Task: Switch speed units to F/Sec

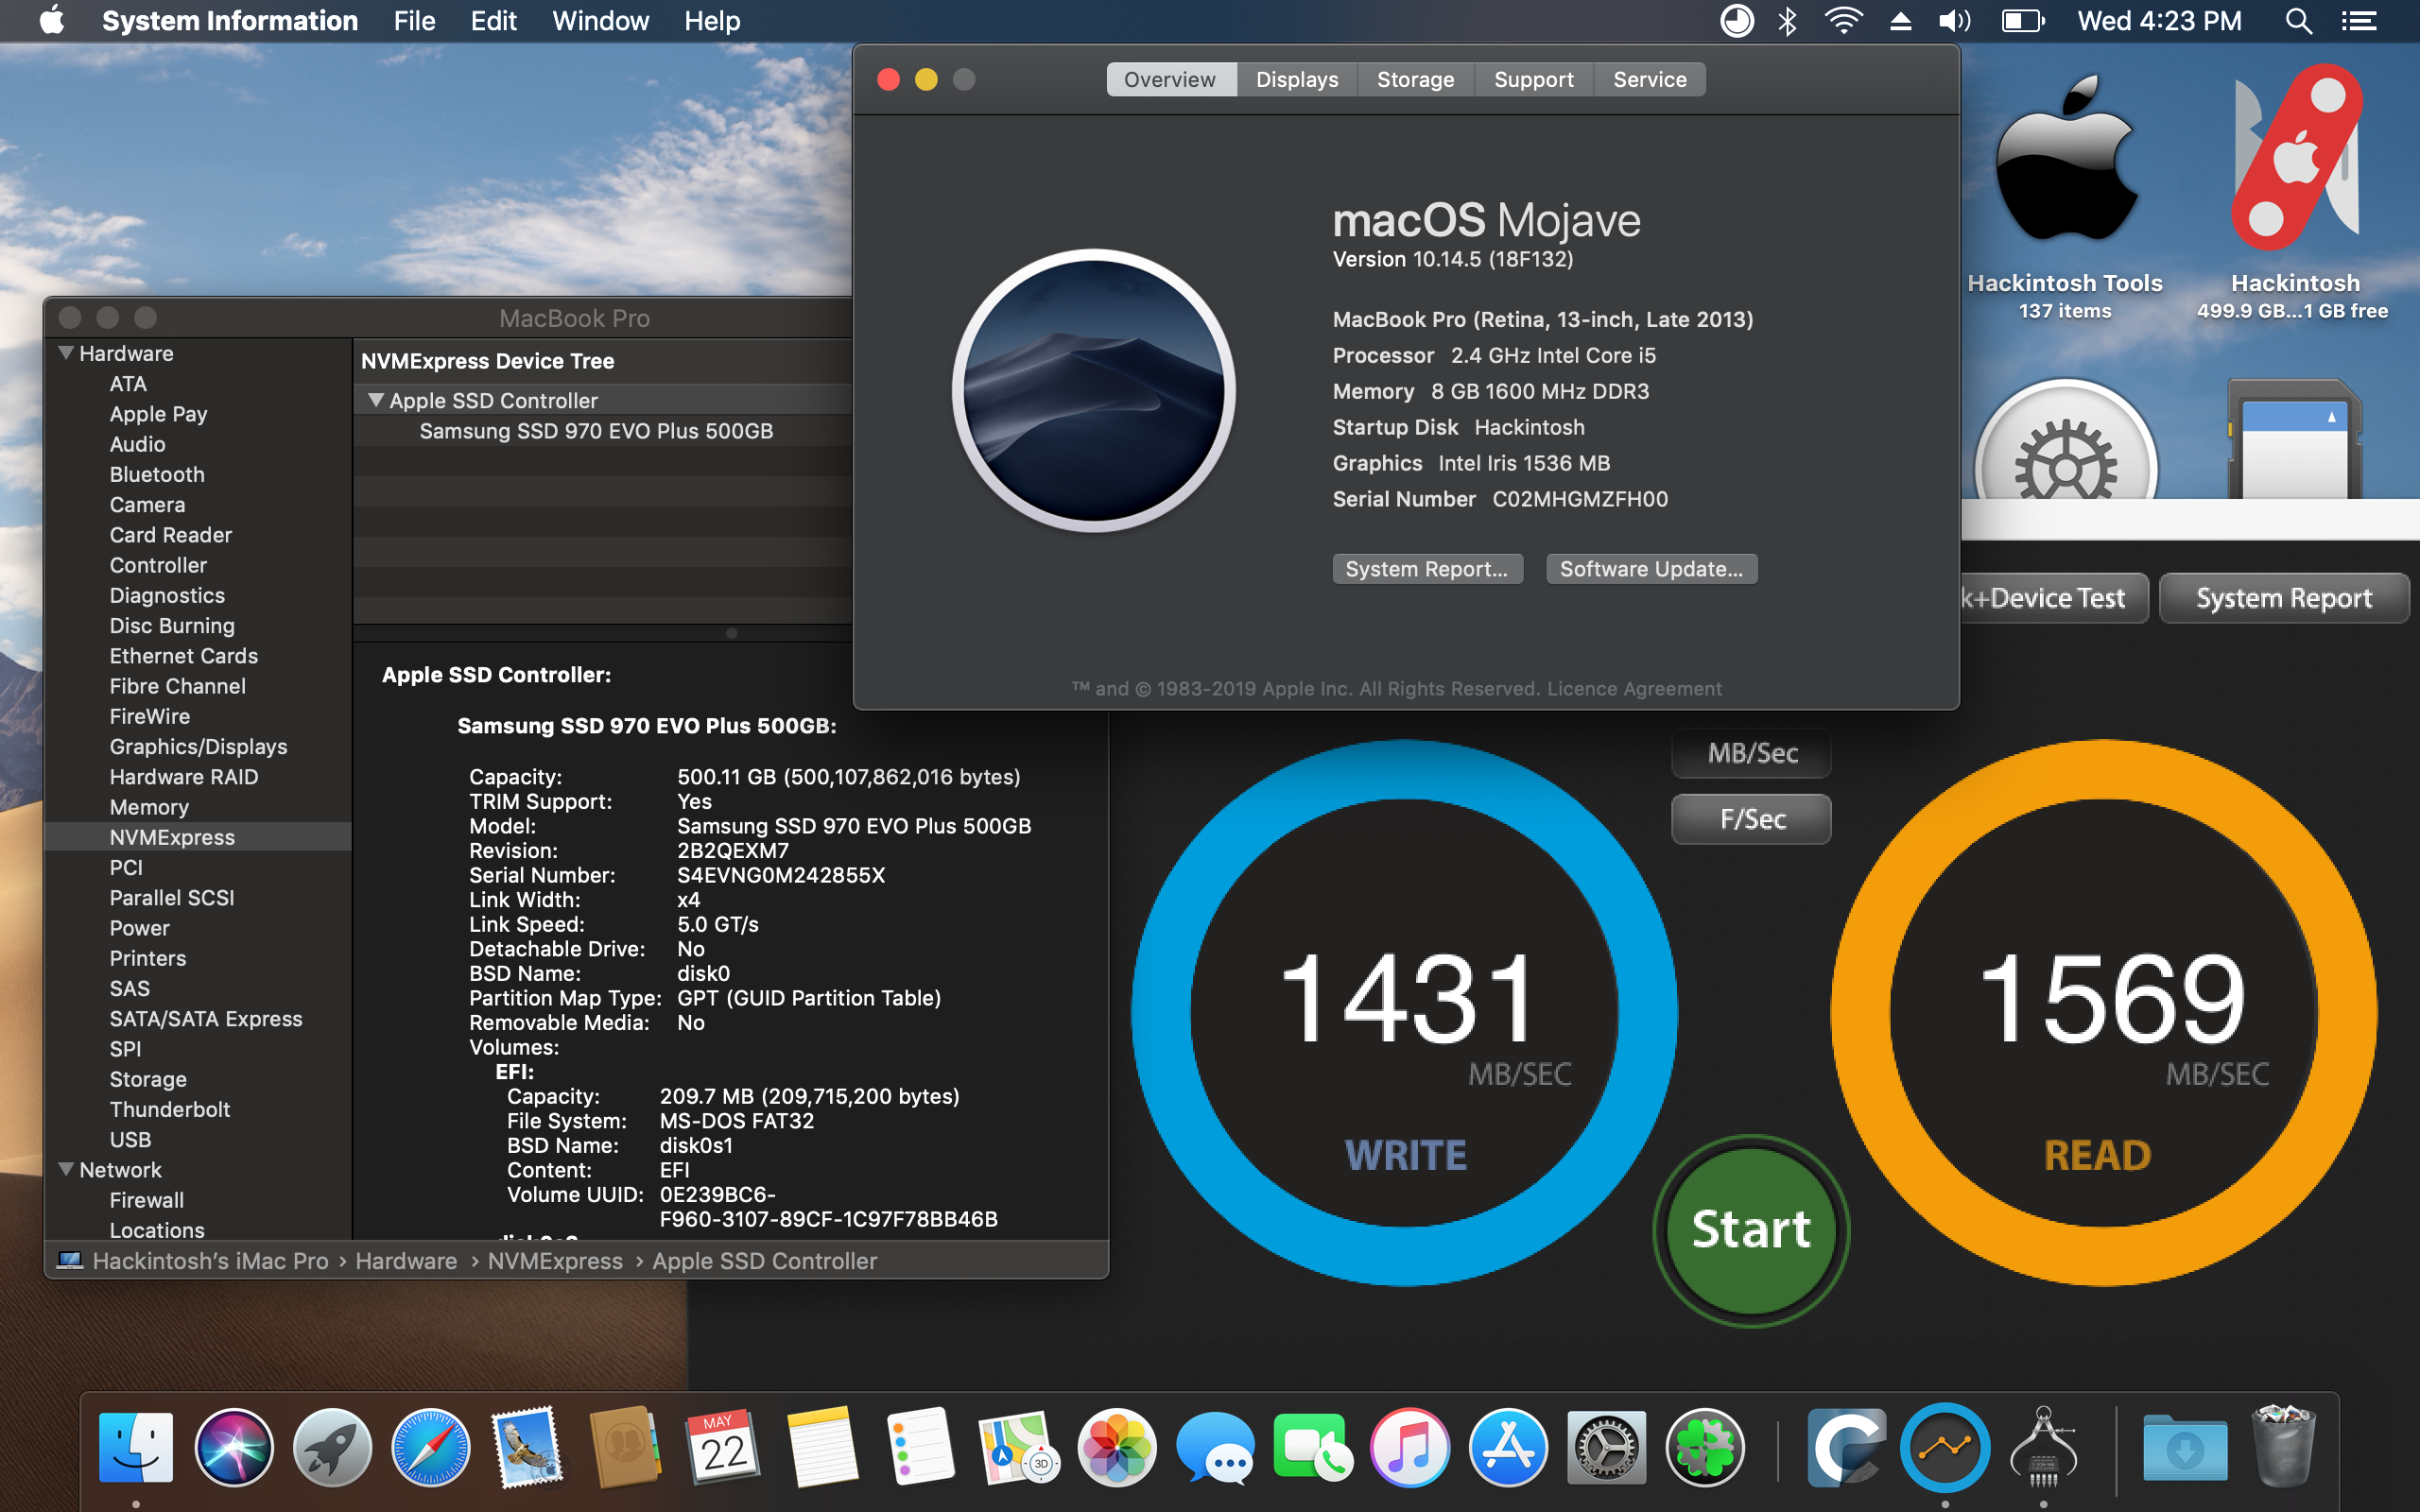Action: [x=1751, y=819]
